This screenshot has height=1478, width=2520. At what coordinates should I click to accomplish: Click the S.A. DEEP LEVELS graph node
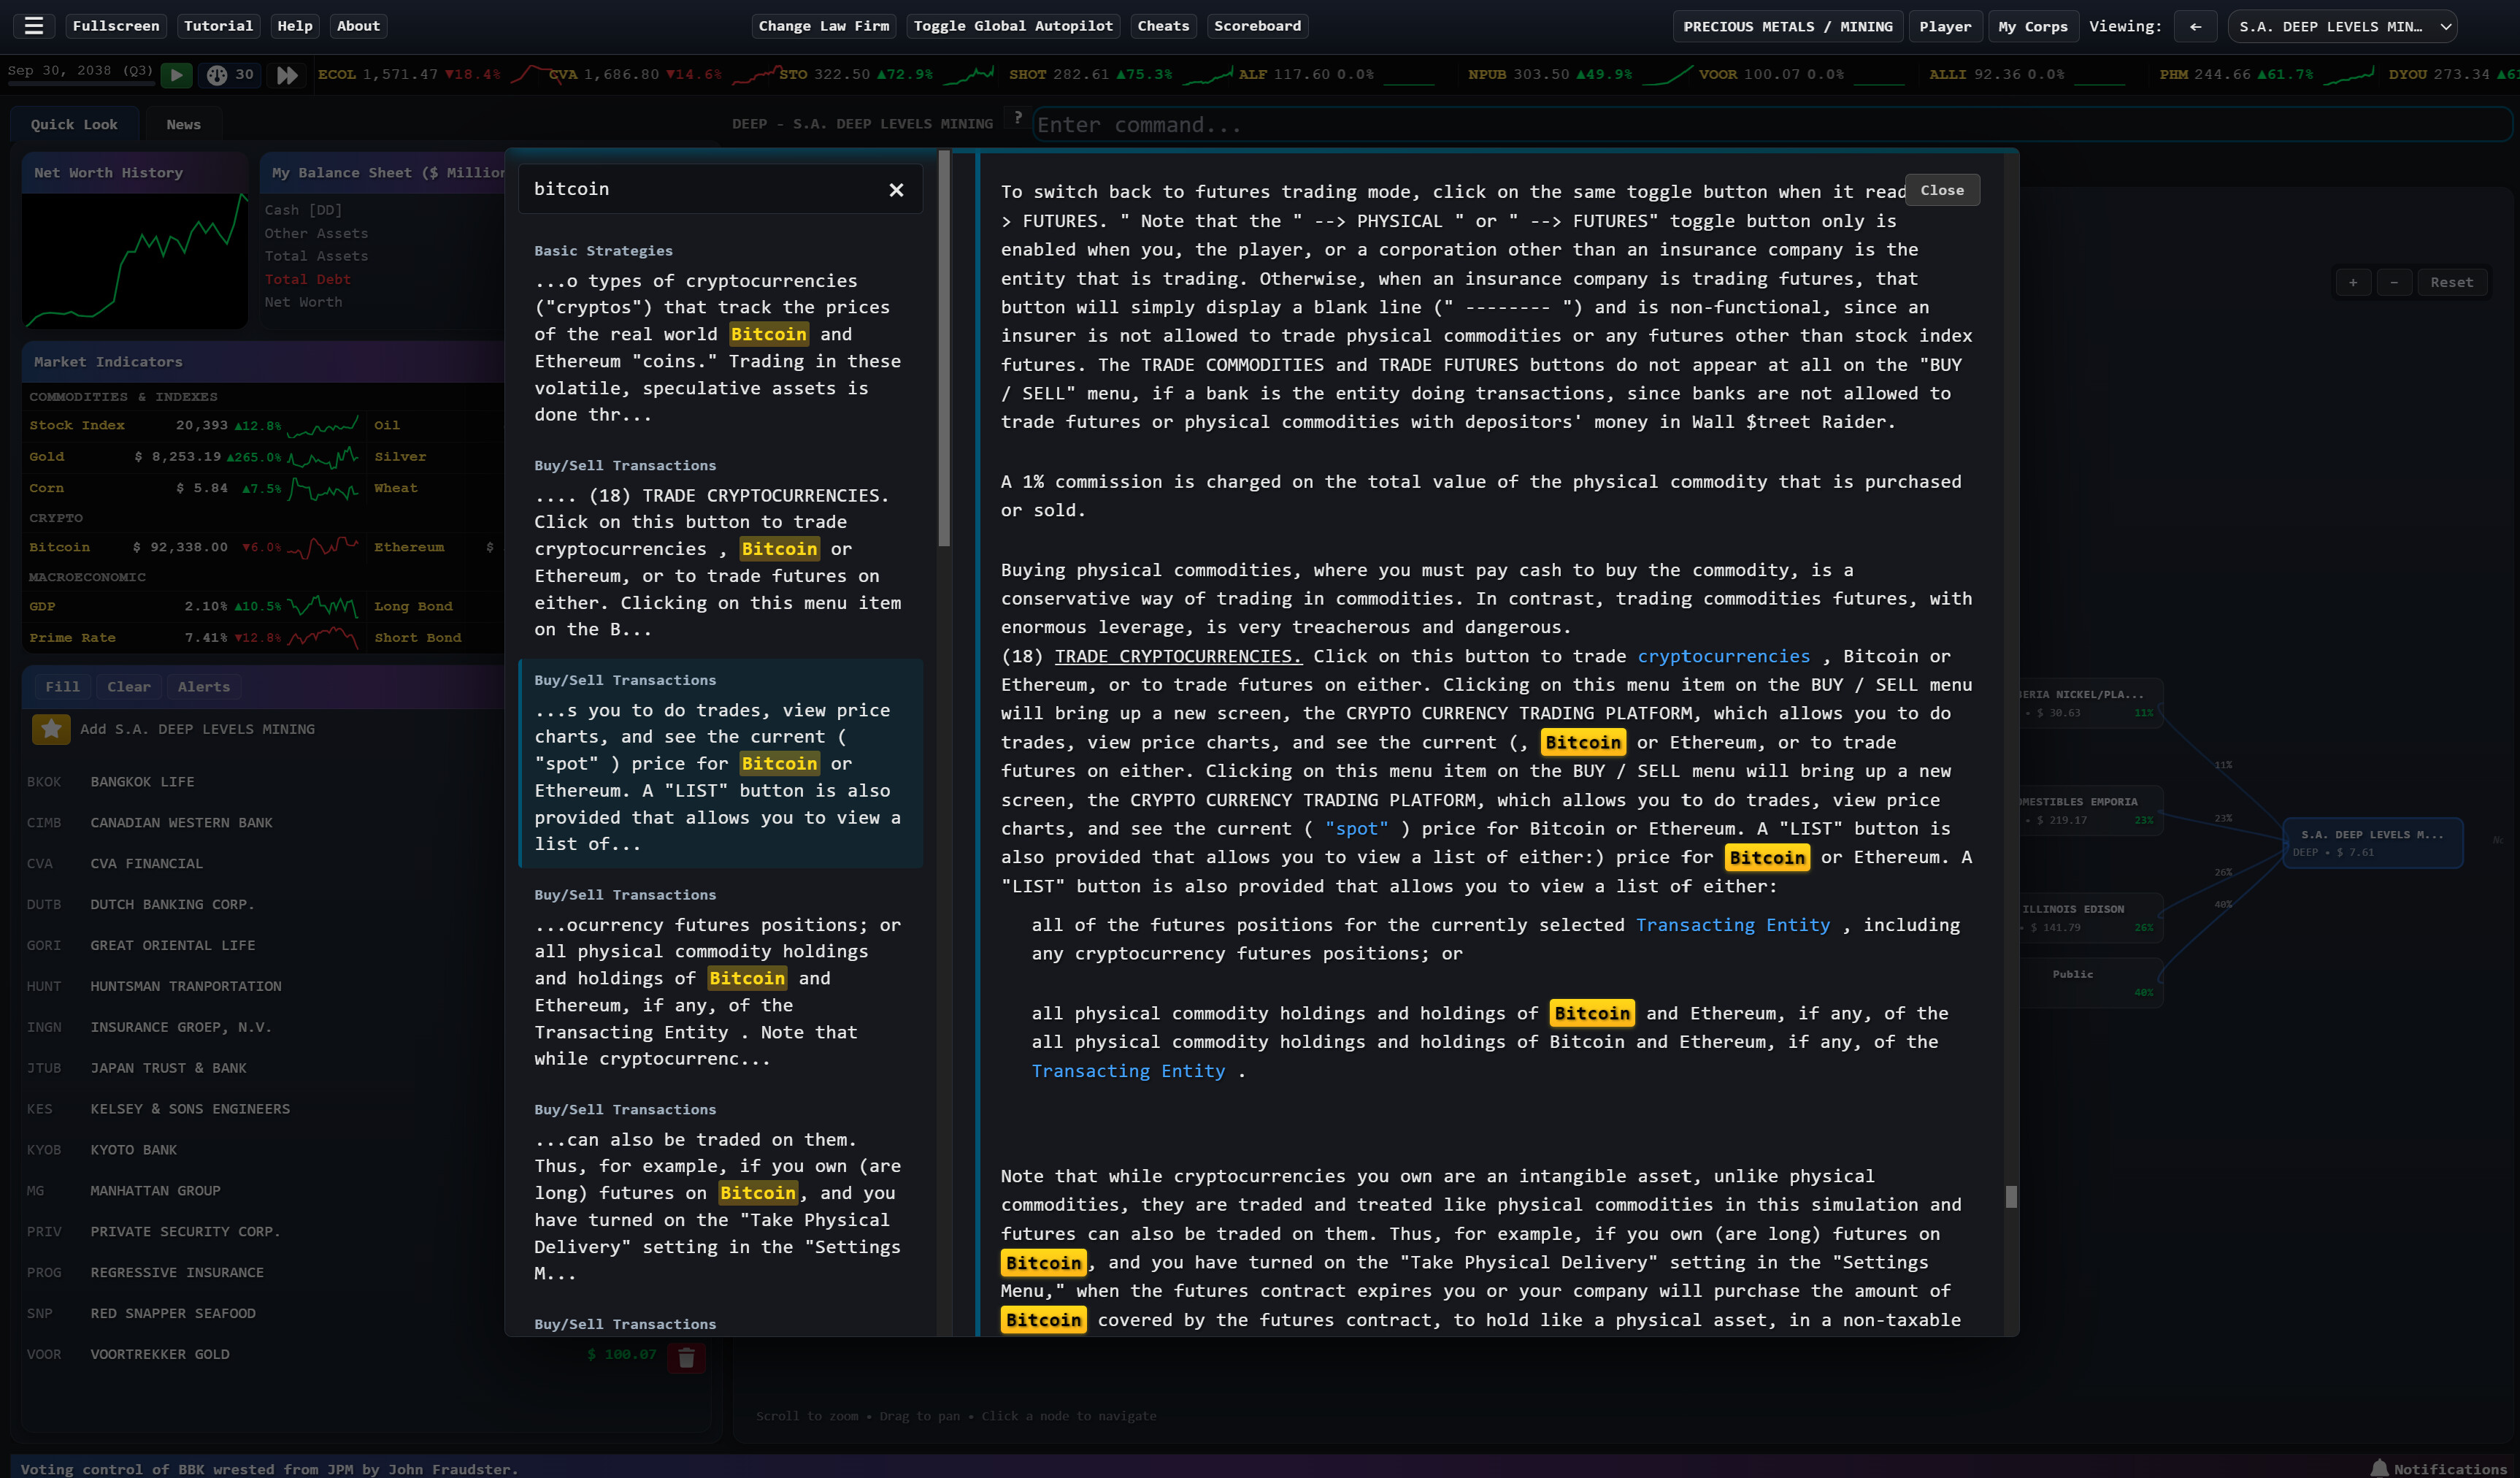pyautogui.click(x=2372, y=843)
